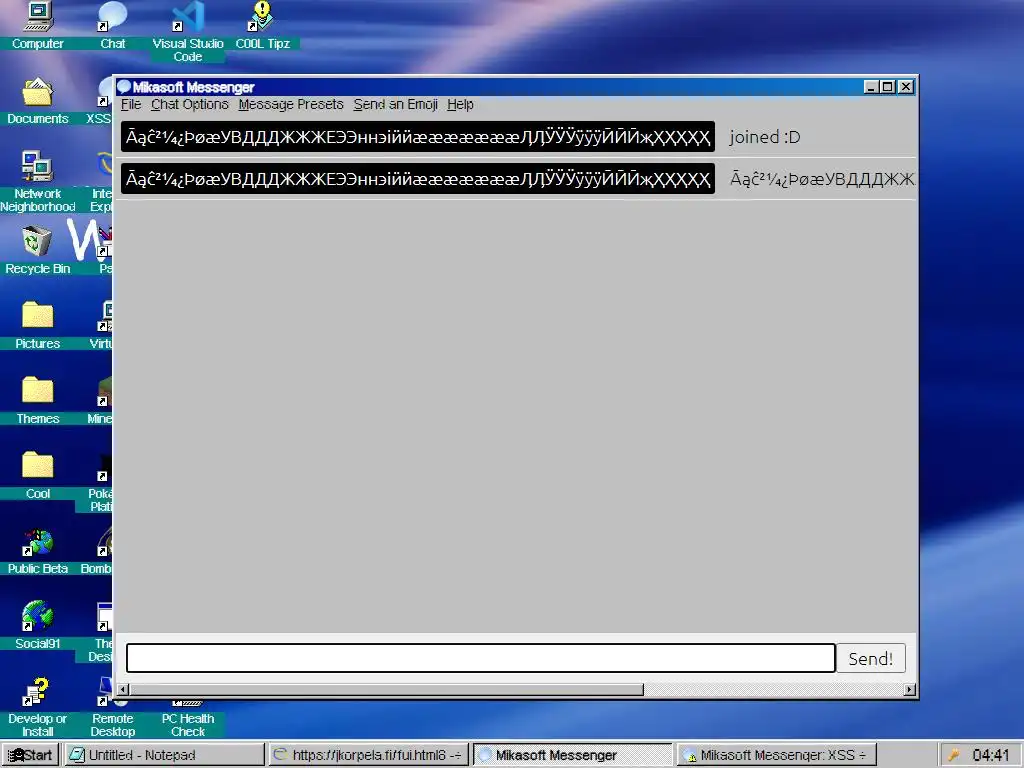1024x768 pixels.
Task: Close the Mikasoft Messenger window
Action: (906, 87)
